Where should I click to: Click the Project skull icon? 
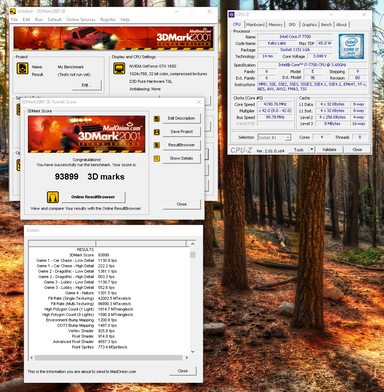(22, 69)
